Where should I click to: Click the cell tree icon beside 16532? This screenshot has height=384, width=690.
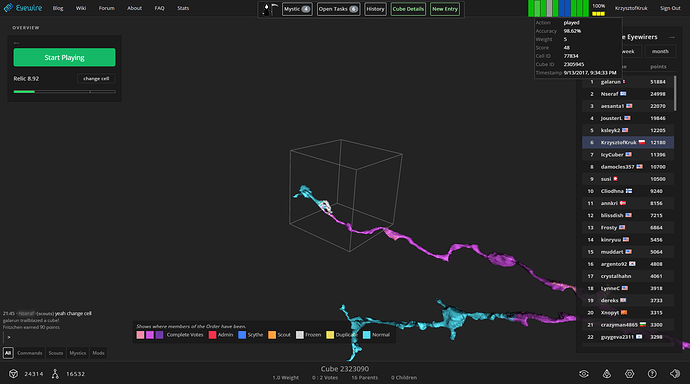55,374
